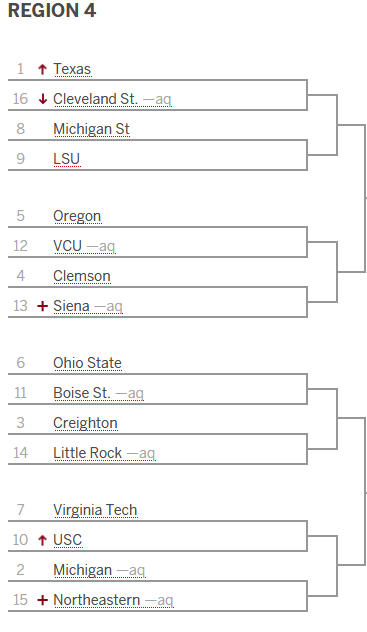Click the up arrow beside USC
Viewport: 367px width, 632px height.
[x=42, y=540]
